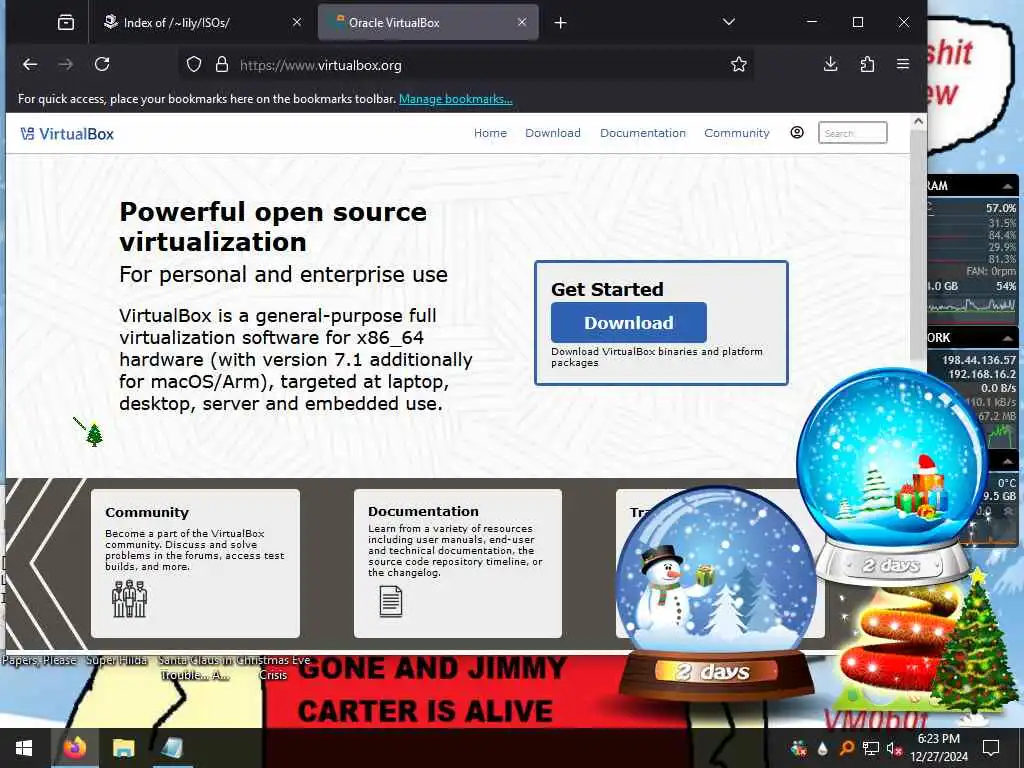1024x768 pixels.
Task: Go back with the browser back arrow
Action: pyautogui.click(x=30, y=64)
